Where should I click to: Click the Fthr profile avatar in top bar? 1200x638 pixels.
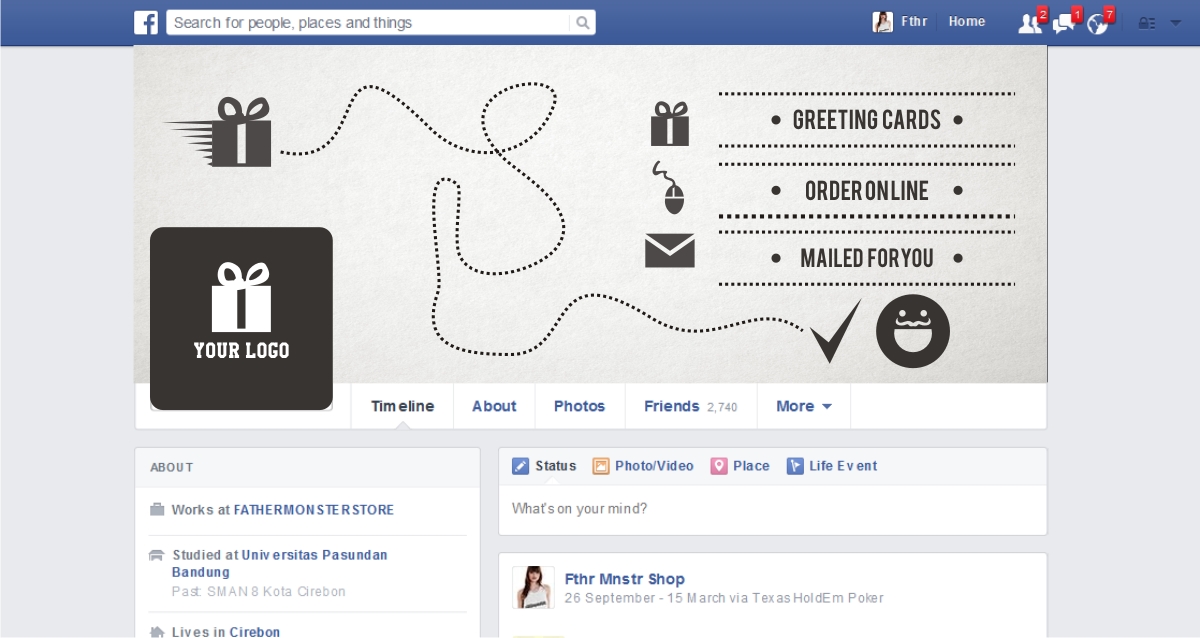[883, 22]
